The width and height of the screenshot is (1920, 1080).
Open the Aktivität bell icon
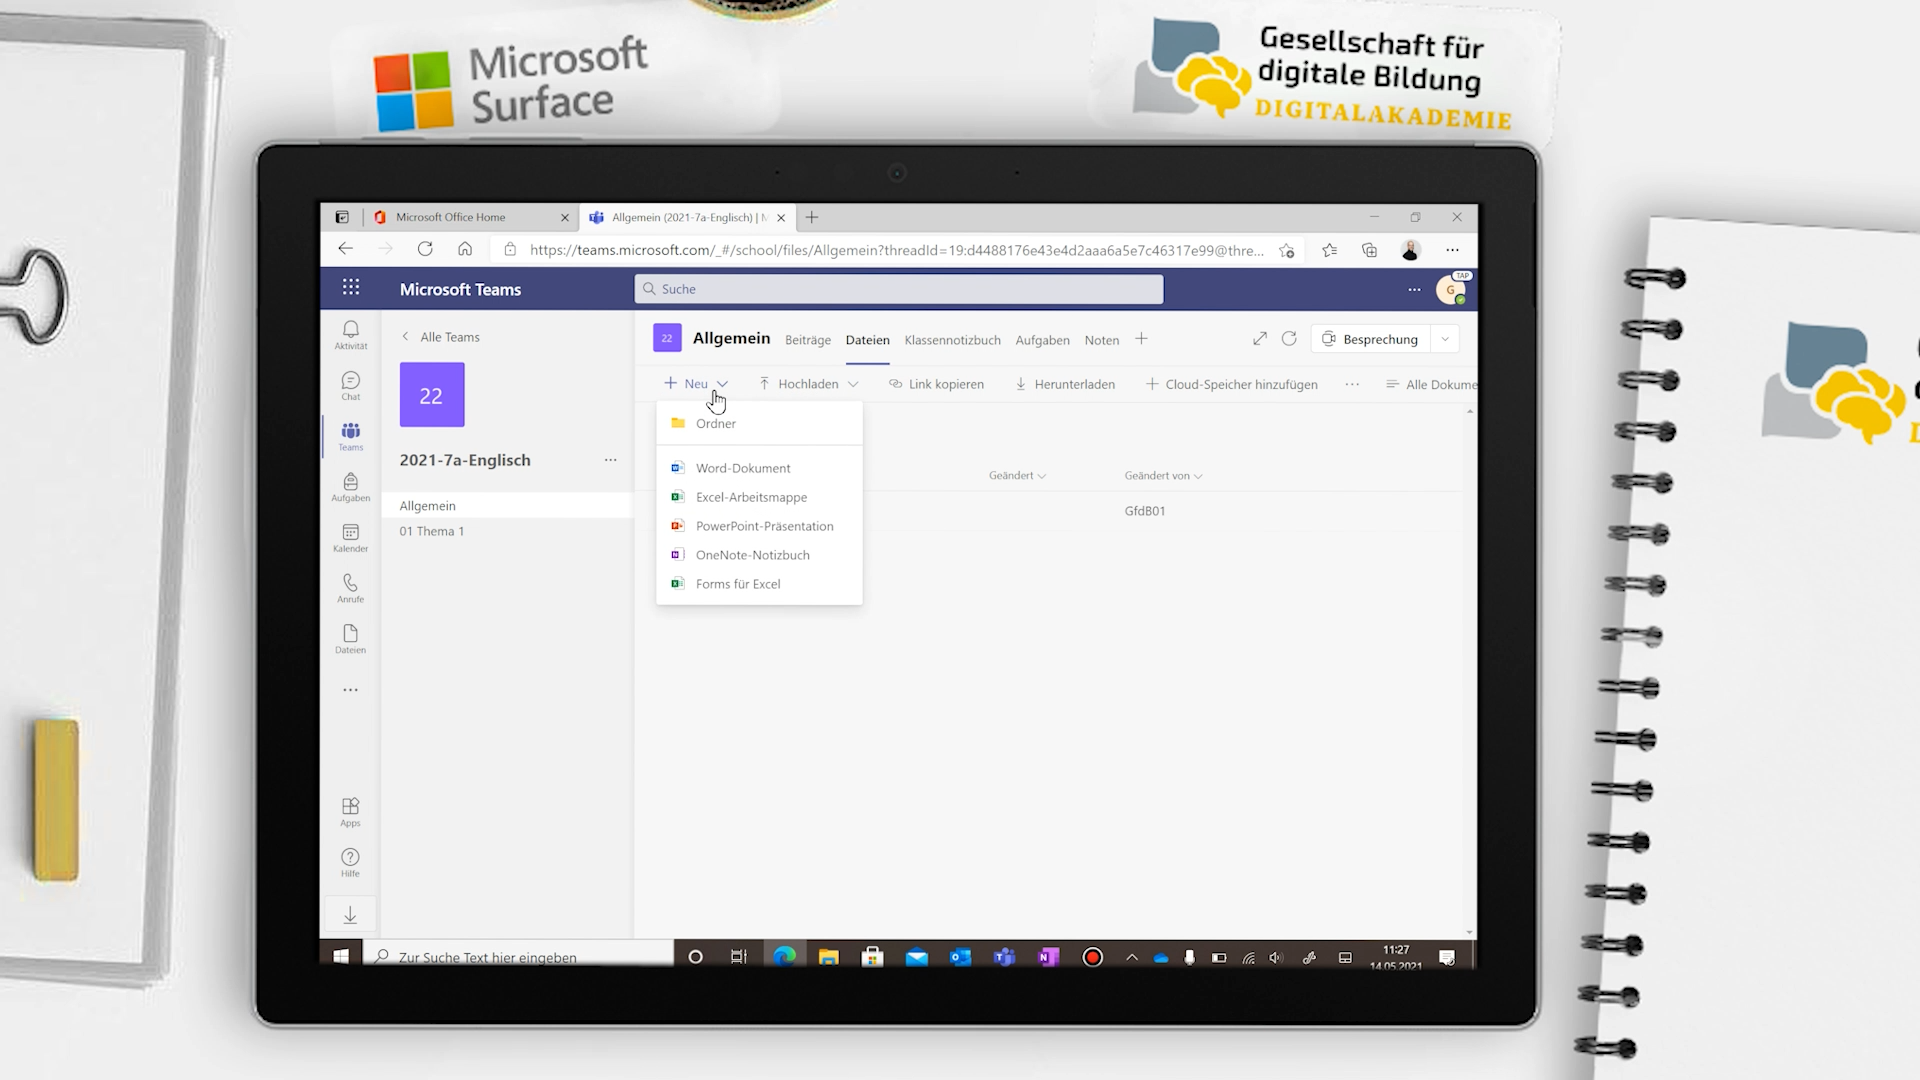(x=350, y=334)
